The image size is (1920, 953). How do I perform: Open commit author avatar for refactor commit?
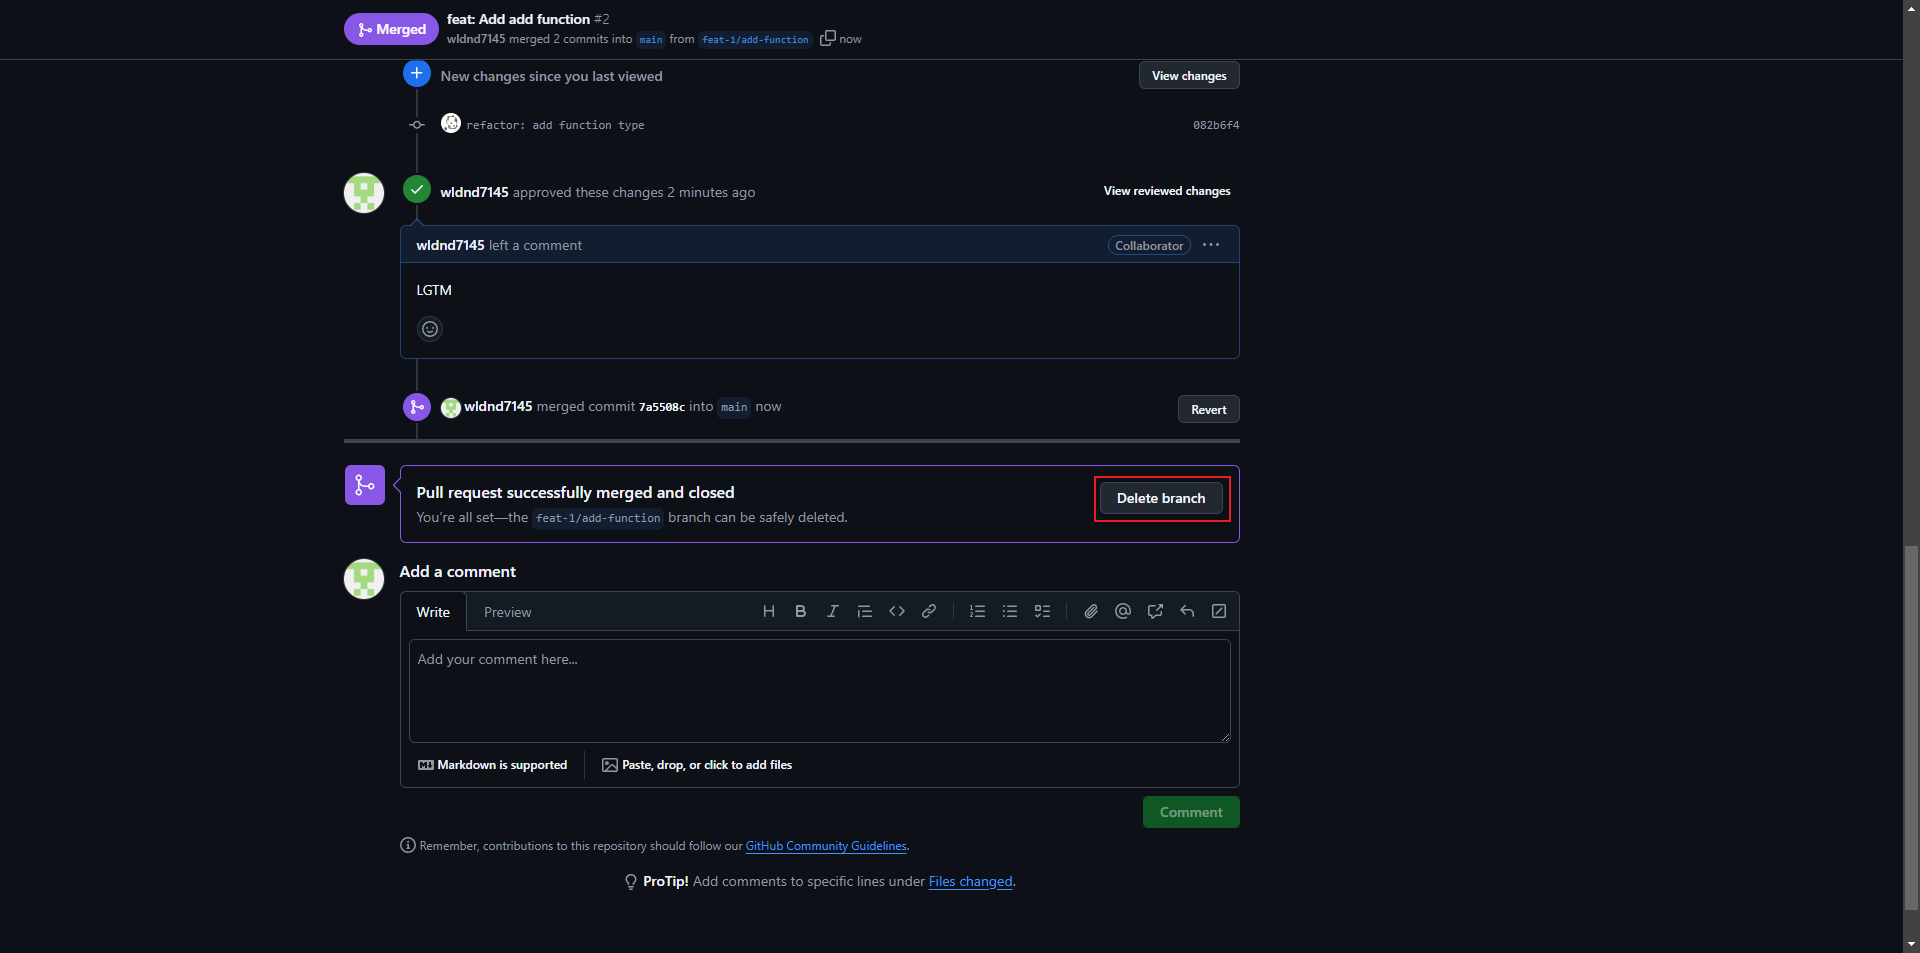[x=451, y=123]
